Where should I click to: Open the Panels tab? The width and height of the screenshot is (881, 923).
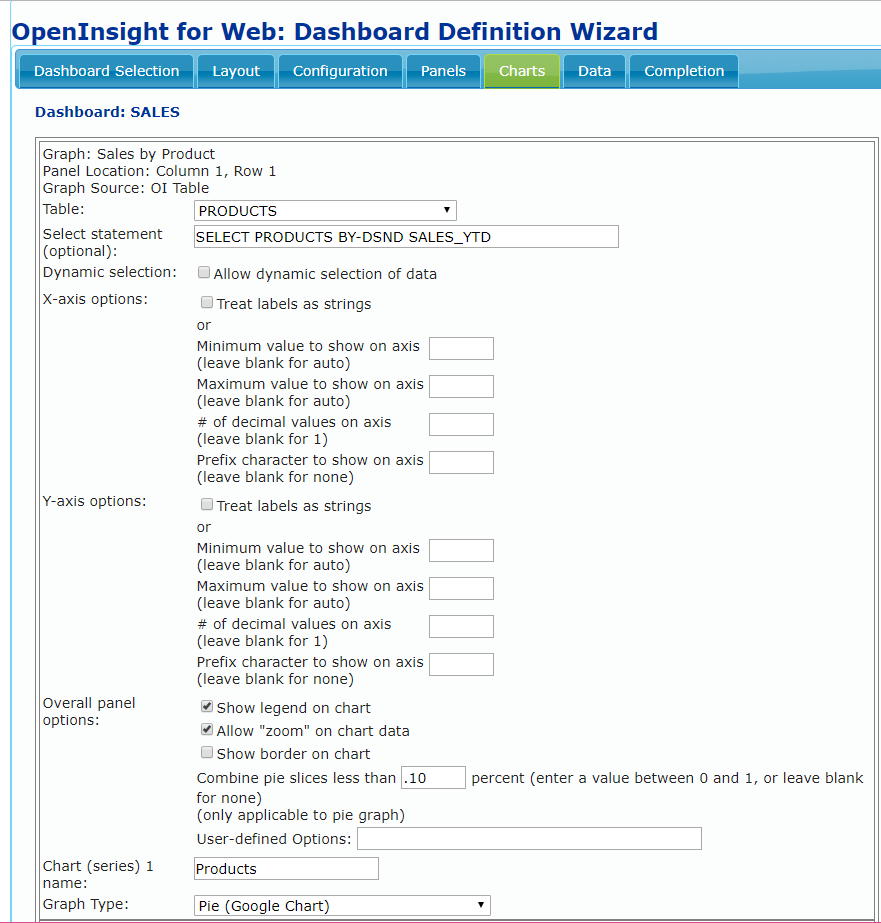pos(443,71)
